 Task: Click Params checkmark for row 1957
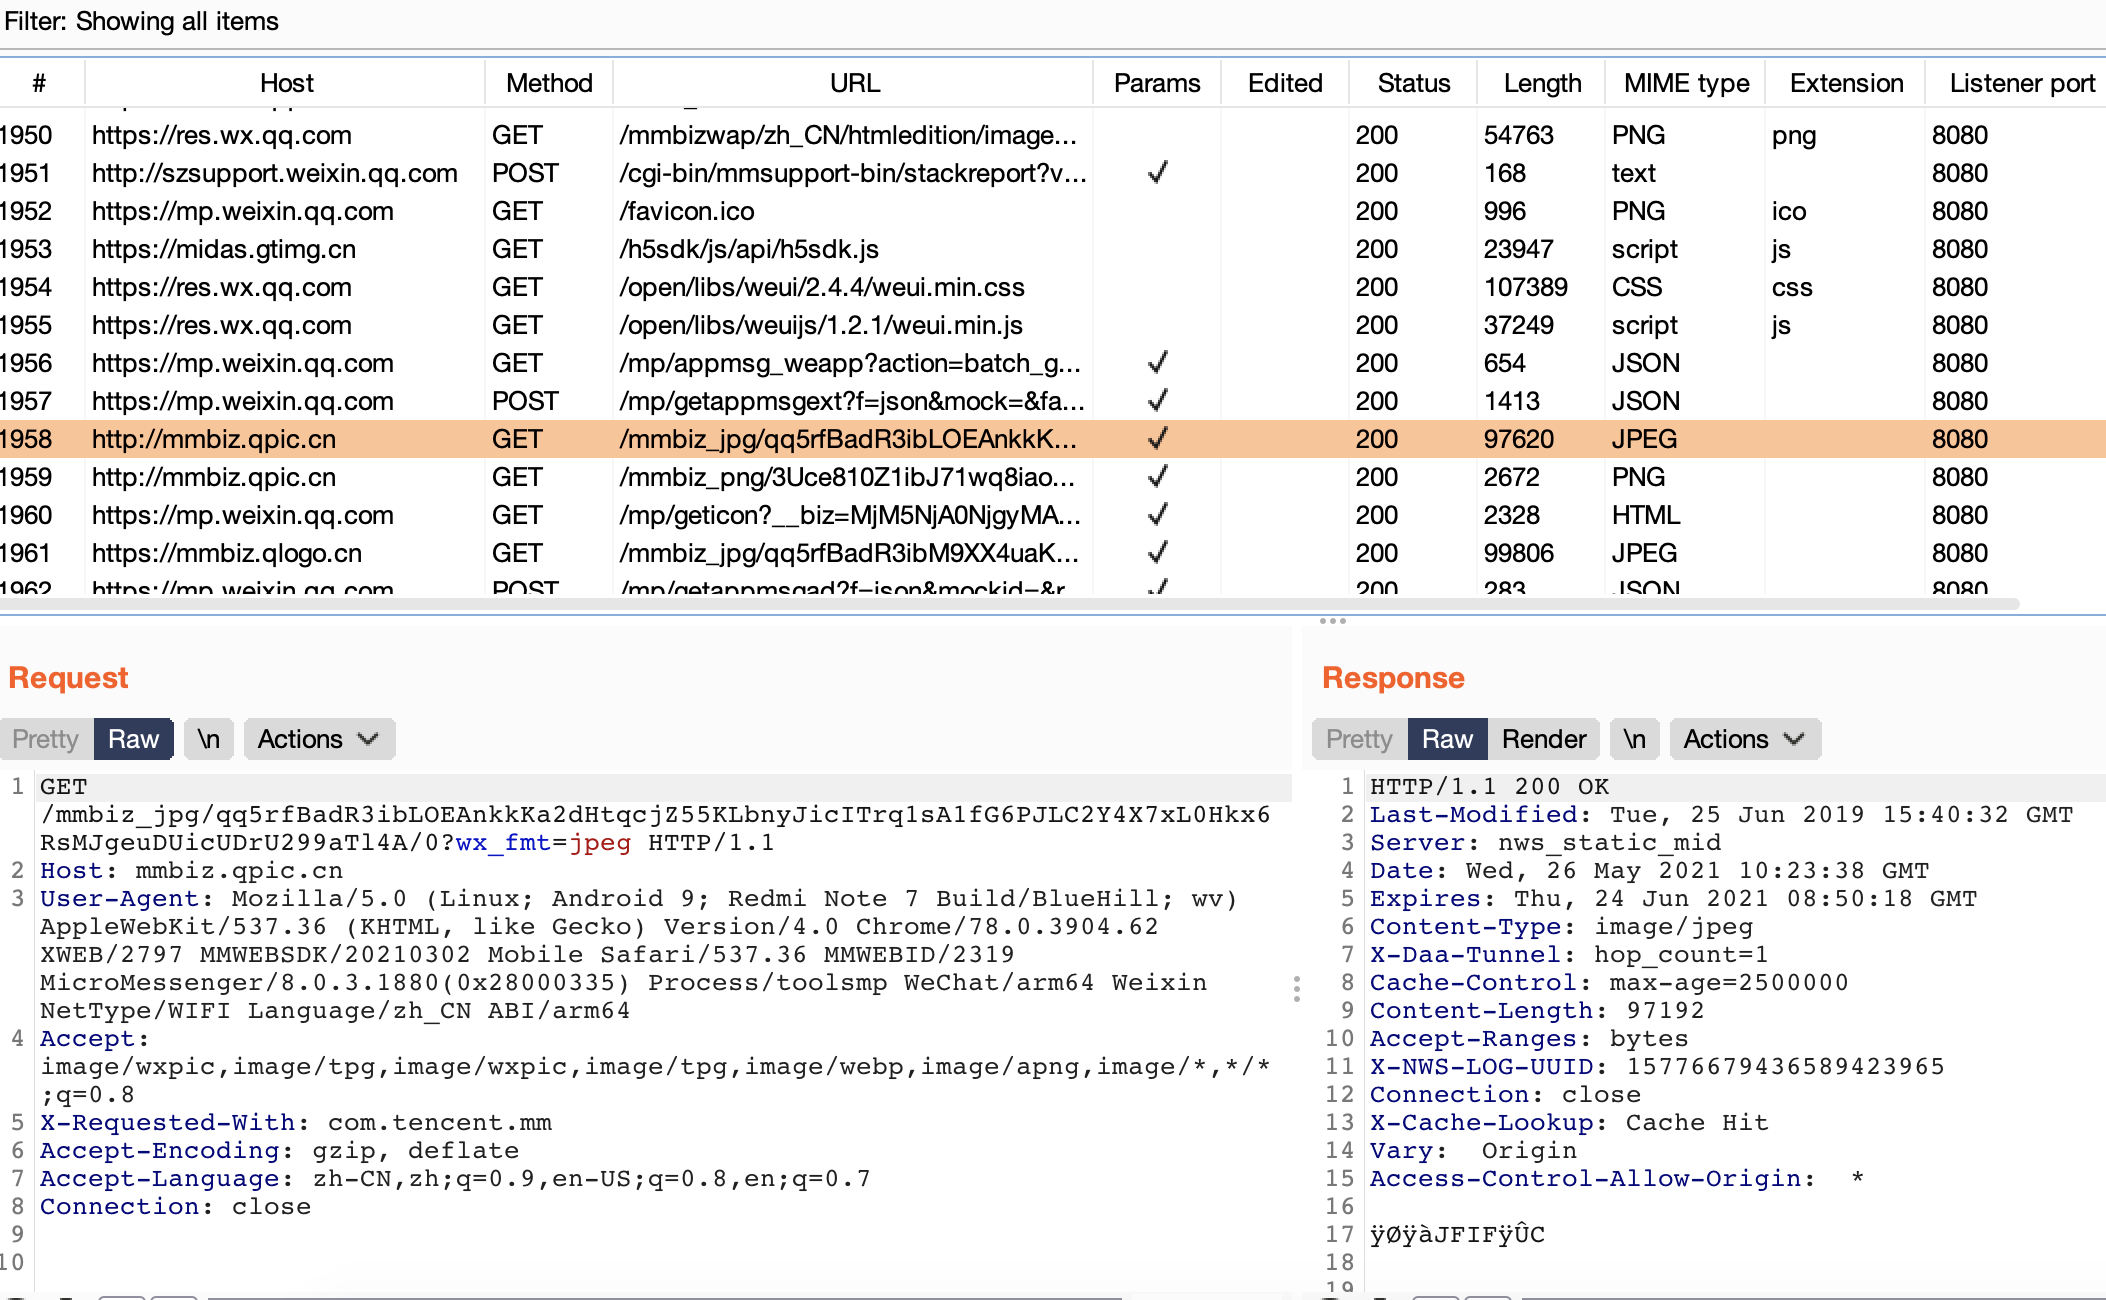1157,401
